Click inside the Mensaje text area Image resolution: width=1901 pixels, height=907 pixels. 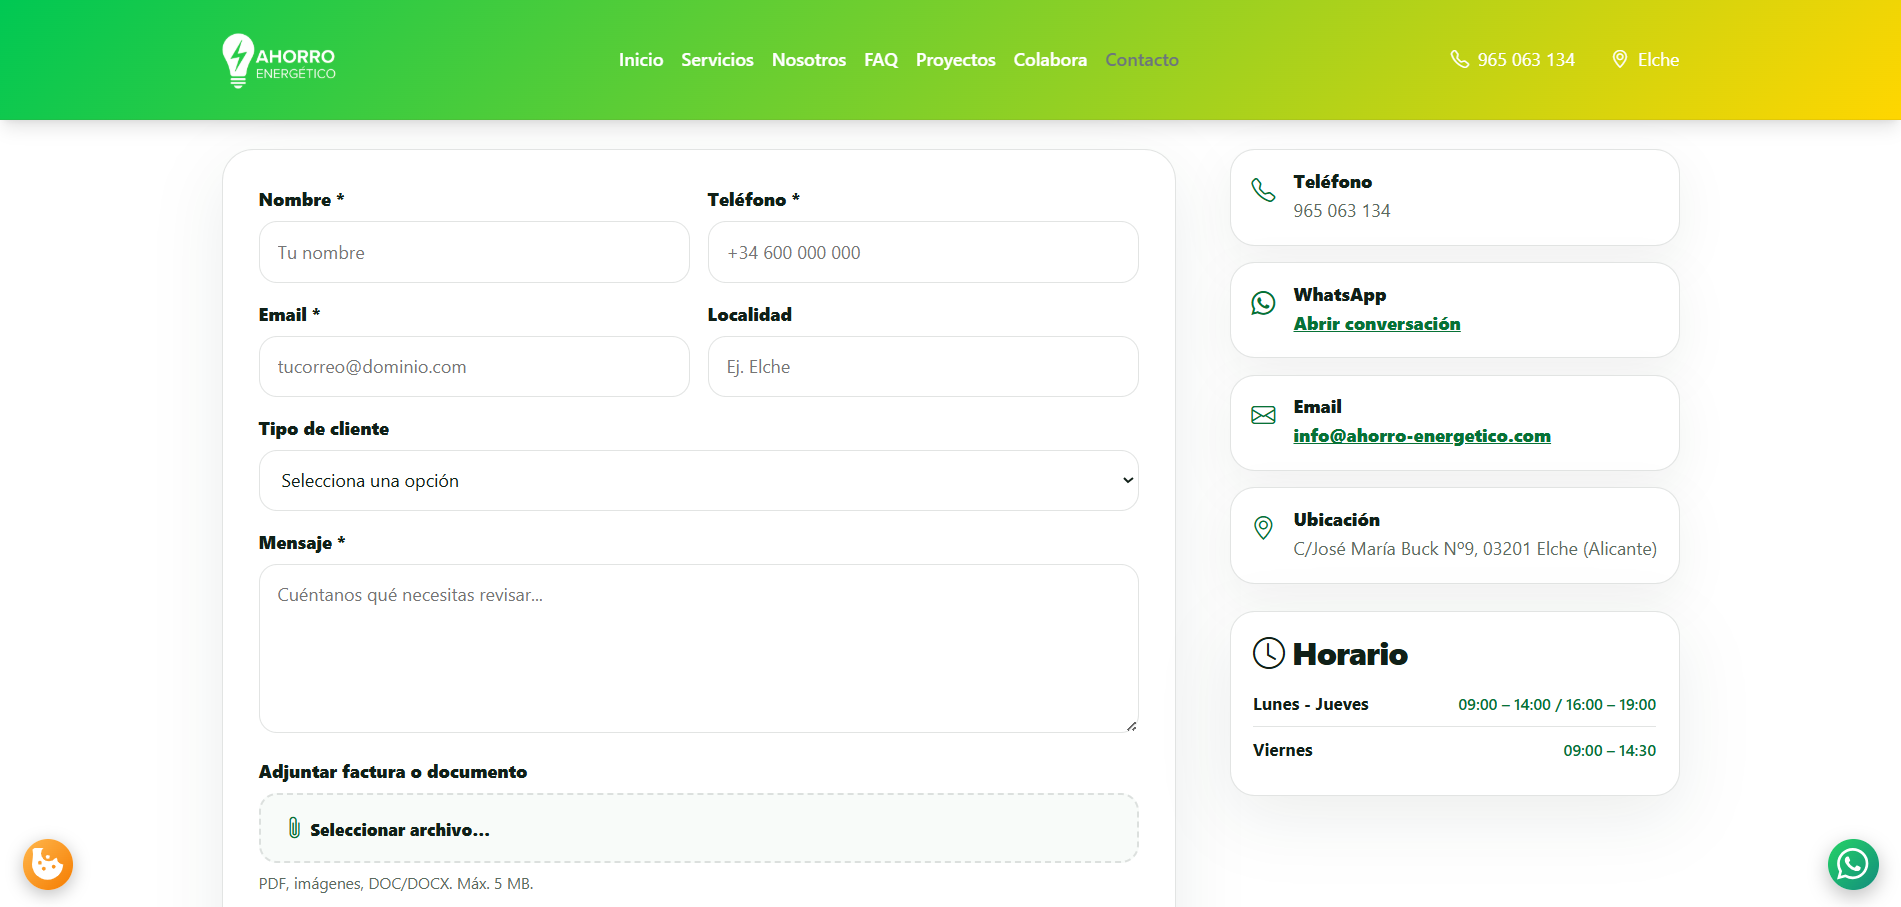pyautogui.click(x=698, y=648)
